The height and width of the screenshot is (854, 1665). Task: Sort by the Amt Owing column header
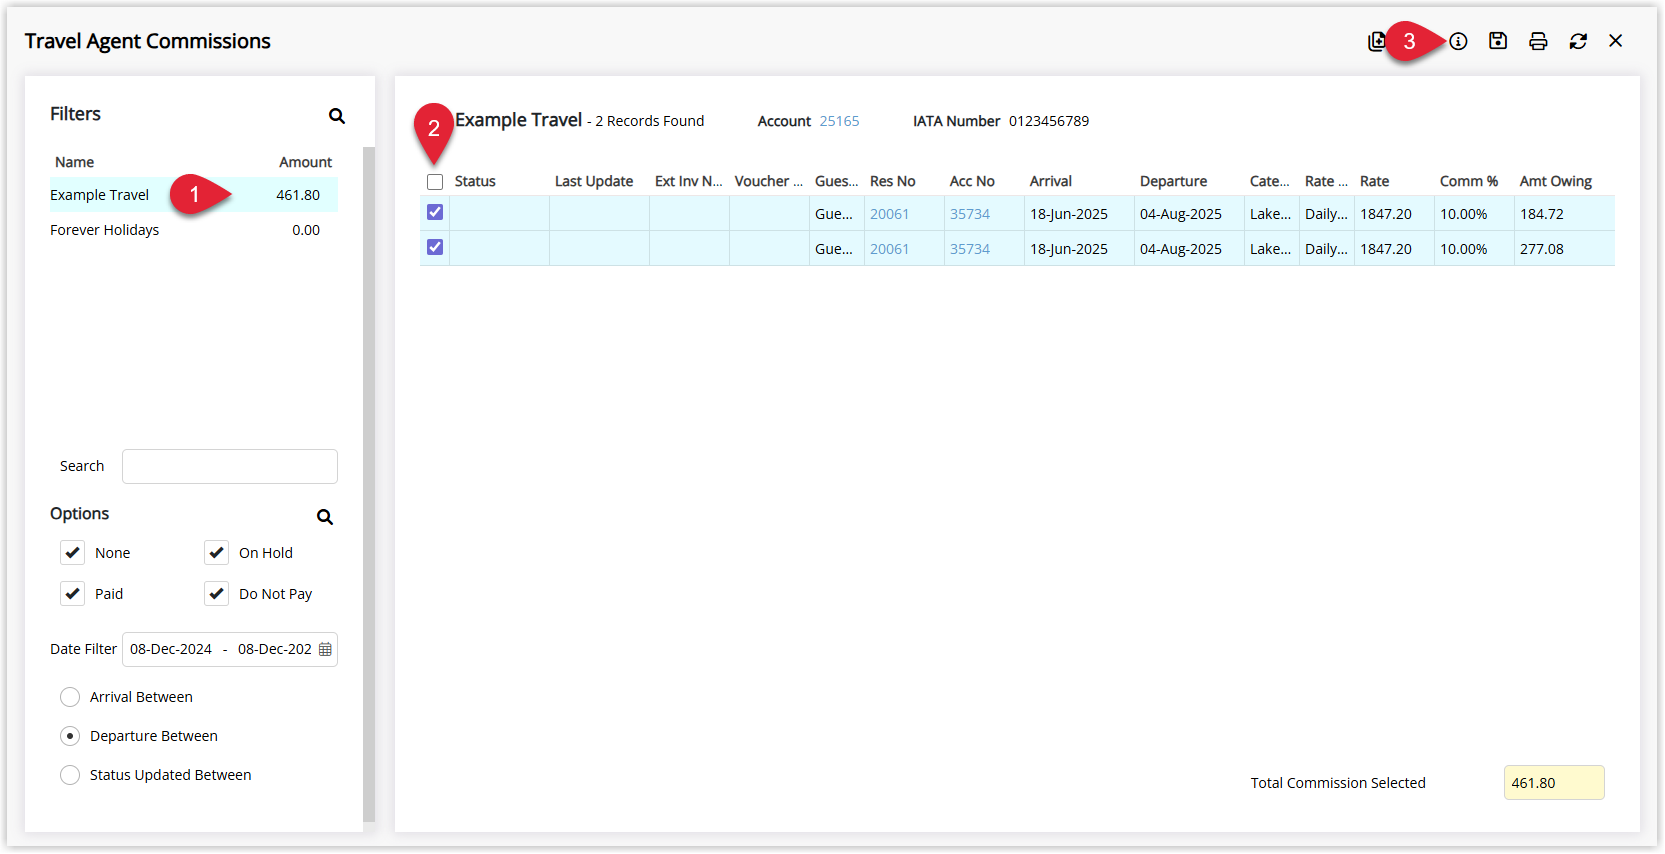(x=1556, y=181)
